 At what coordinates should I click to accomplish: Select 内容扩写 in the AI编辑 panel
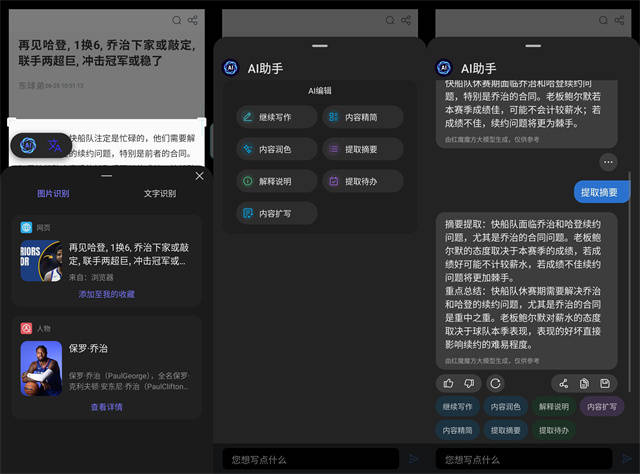click(x=277, y=213)
